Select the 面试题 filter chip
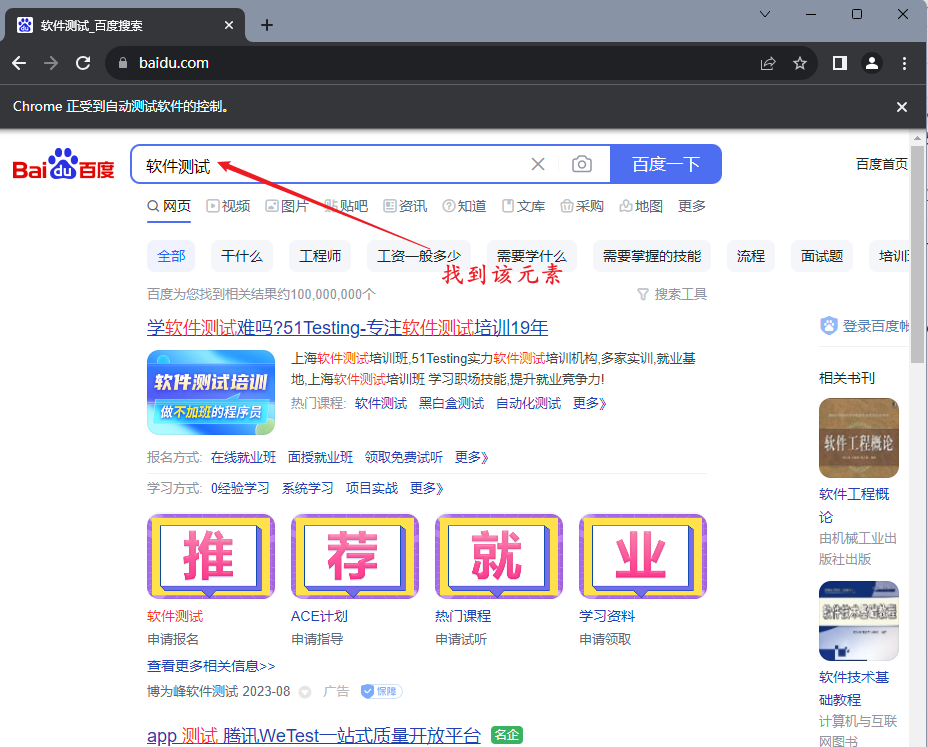This screenshot has height=747, width=928. click(x=821, y=256)
